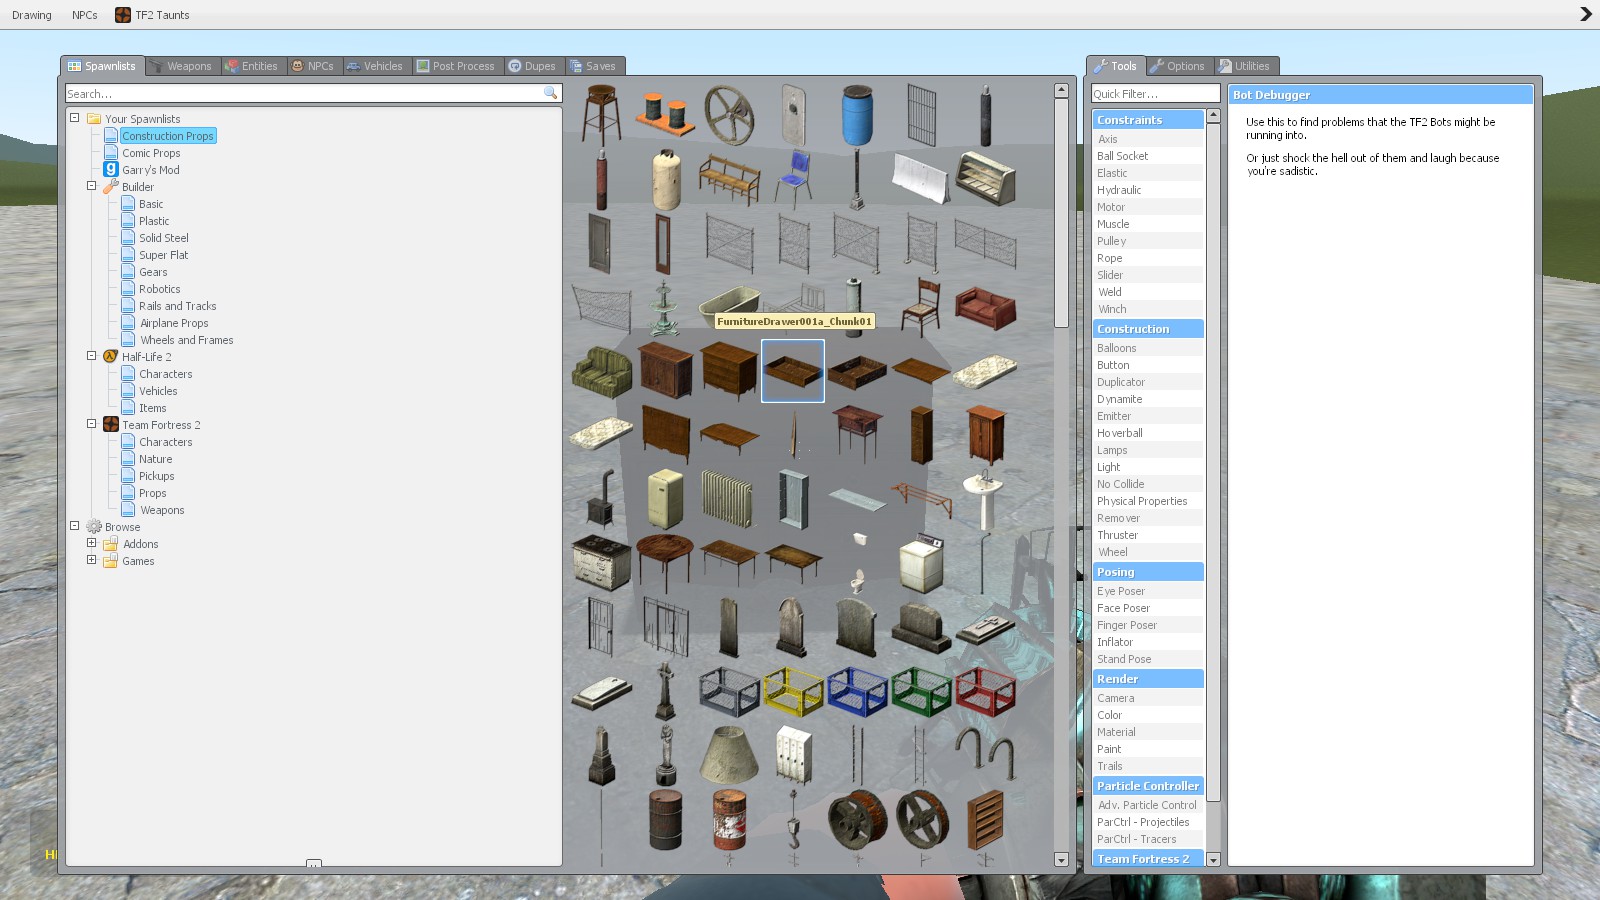Open Team Fortress 2 Pickups list

(156, 476)
